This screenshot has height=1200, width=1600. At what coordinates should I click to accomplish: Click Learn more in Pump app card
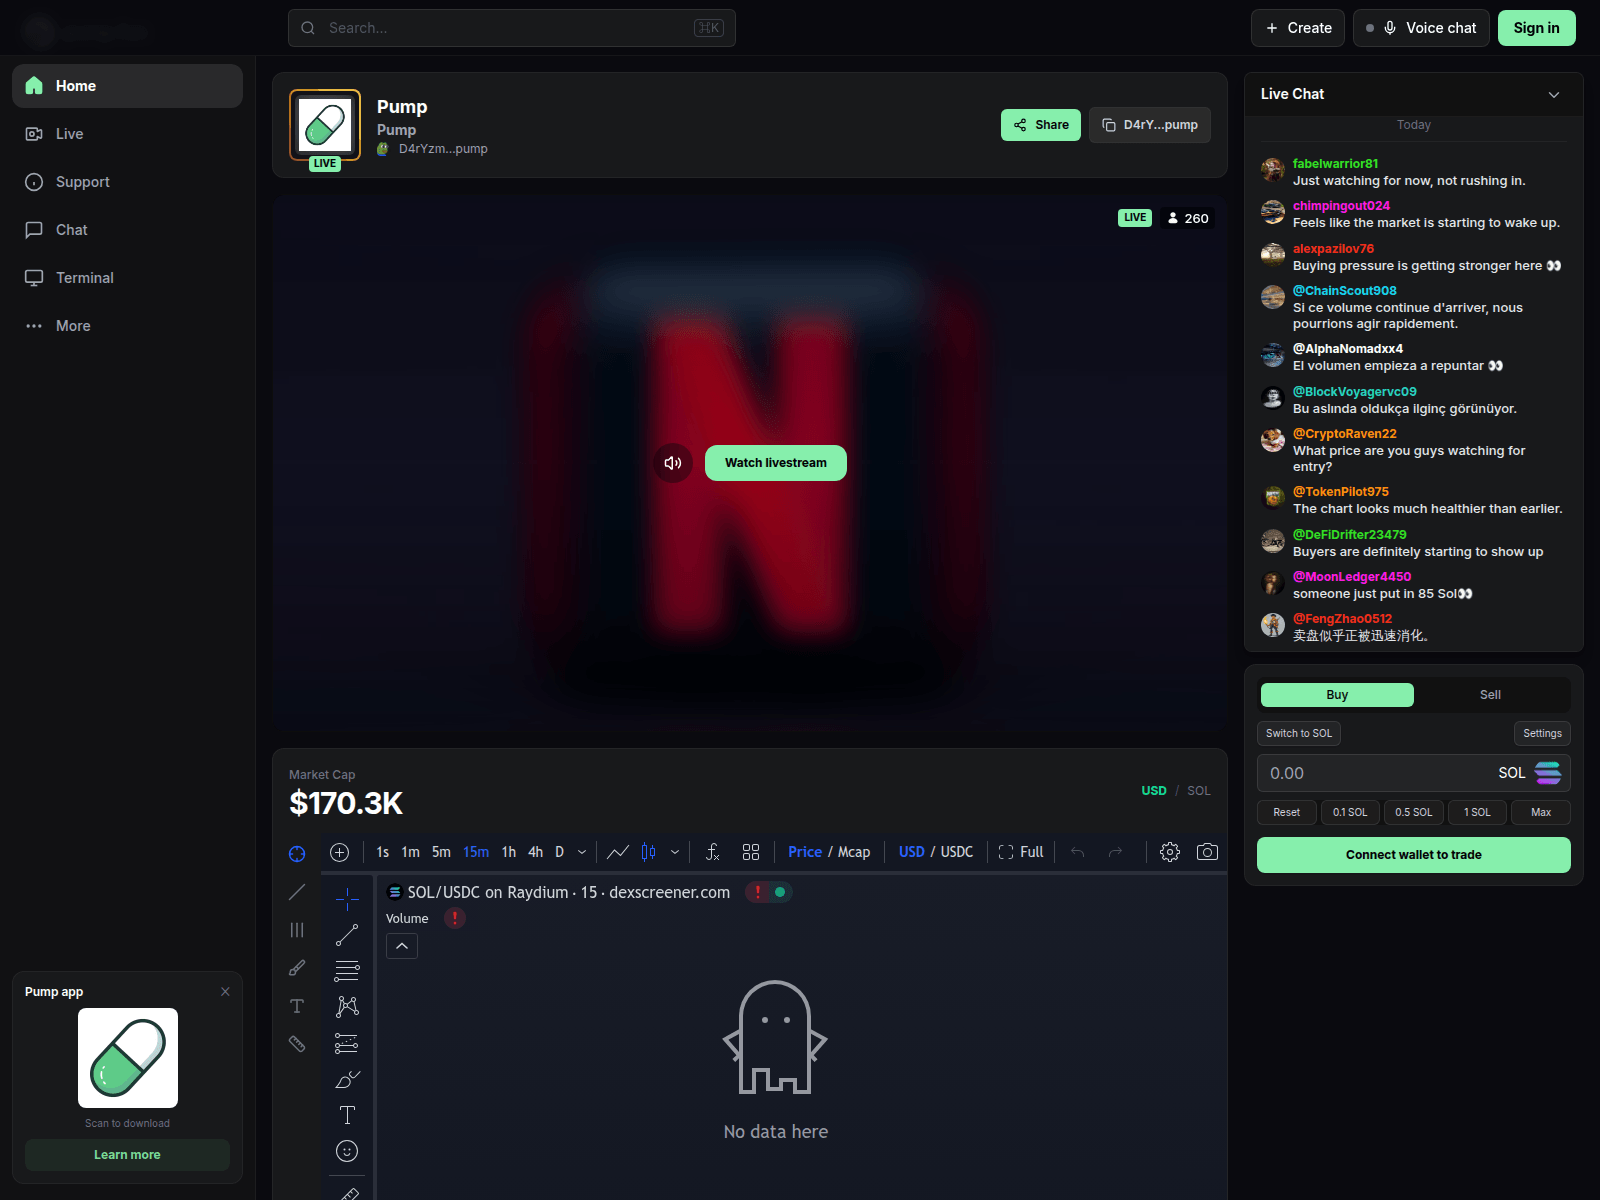[x=127, y=1155]
